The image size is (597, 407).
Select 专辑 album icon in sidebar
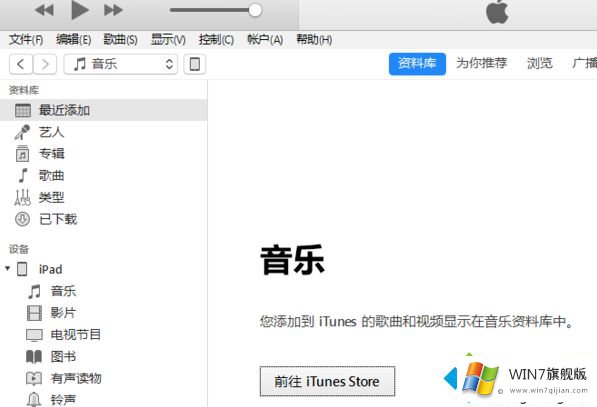(x=22, y=154)
